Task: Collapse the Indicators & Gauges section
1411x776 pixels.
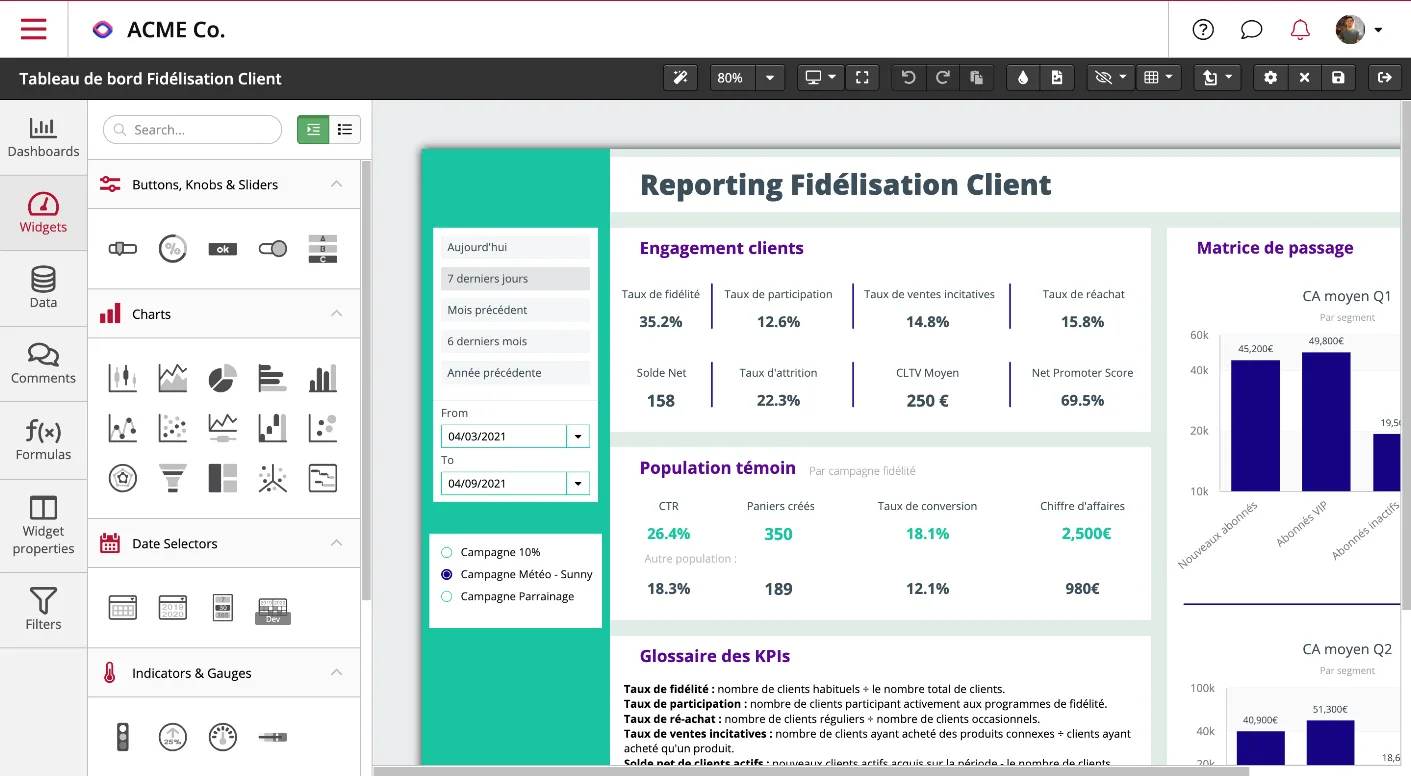Action: (336, 673)
